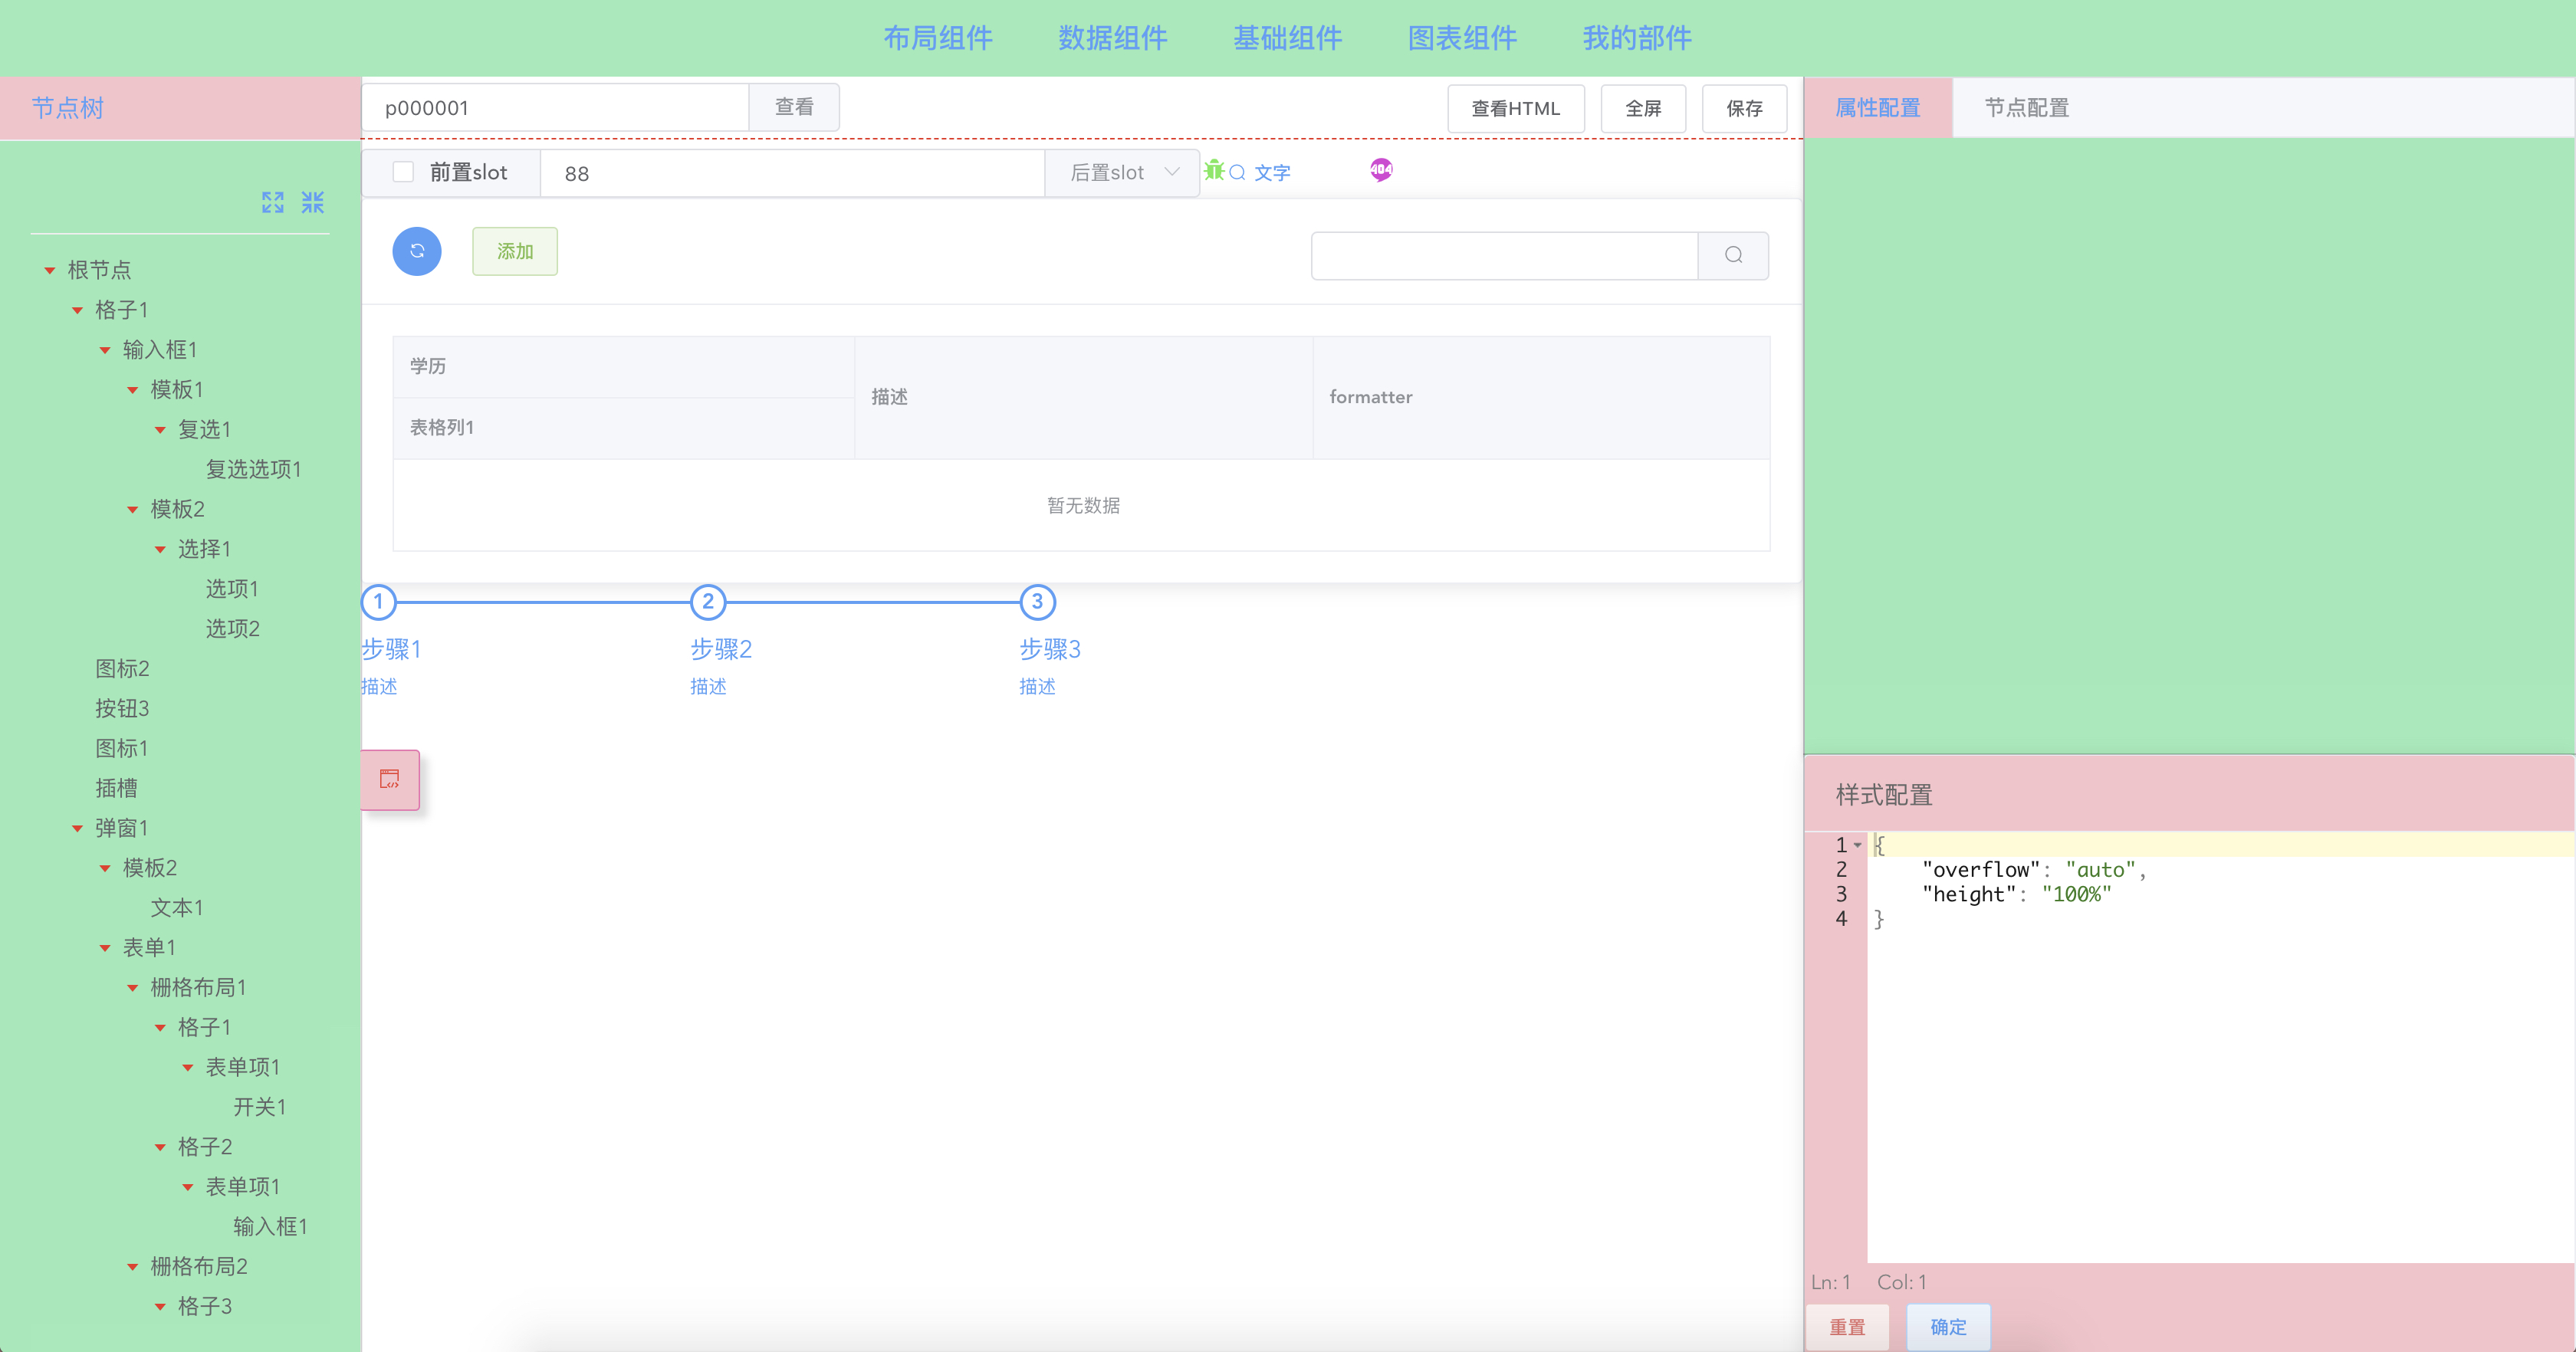Click the green 添加 button
2576x1352 pixels.
(515, 251)
